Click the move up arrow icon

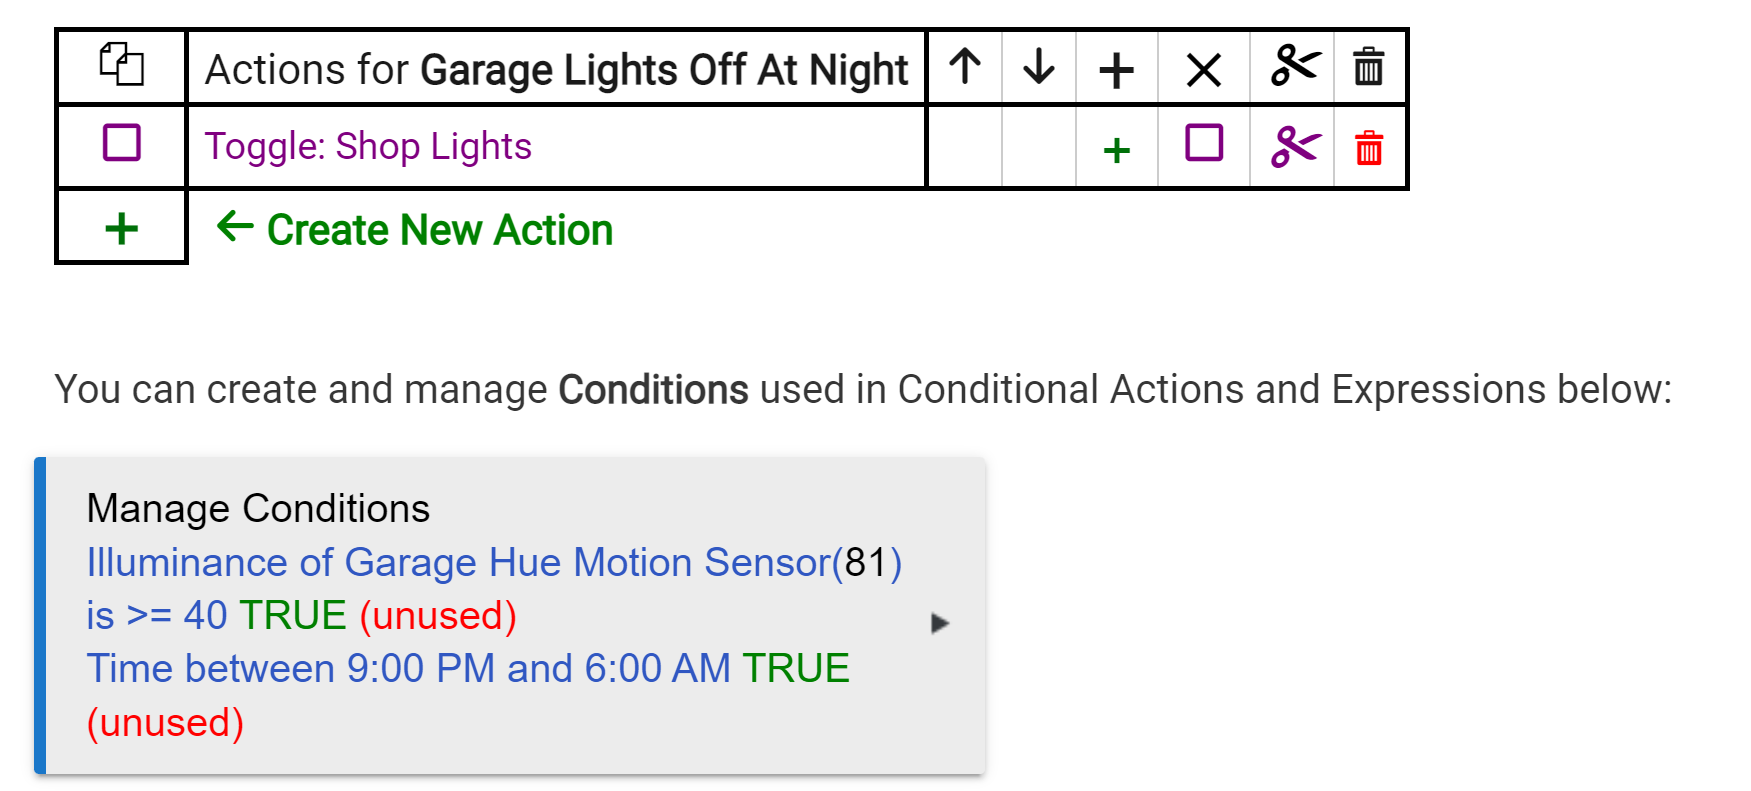click(x=965, y=67)
